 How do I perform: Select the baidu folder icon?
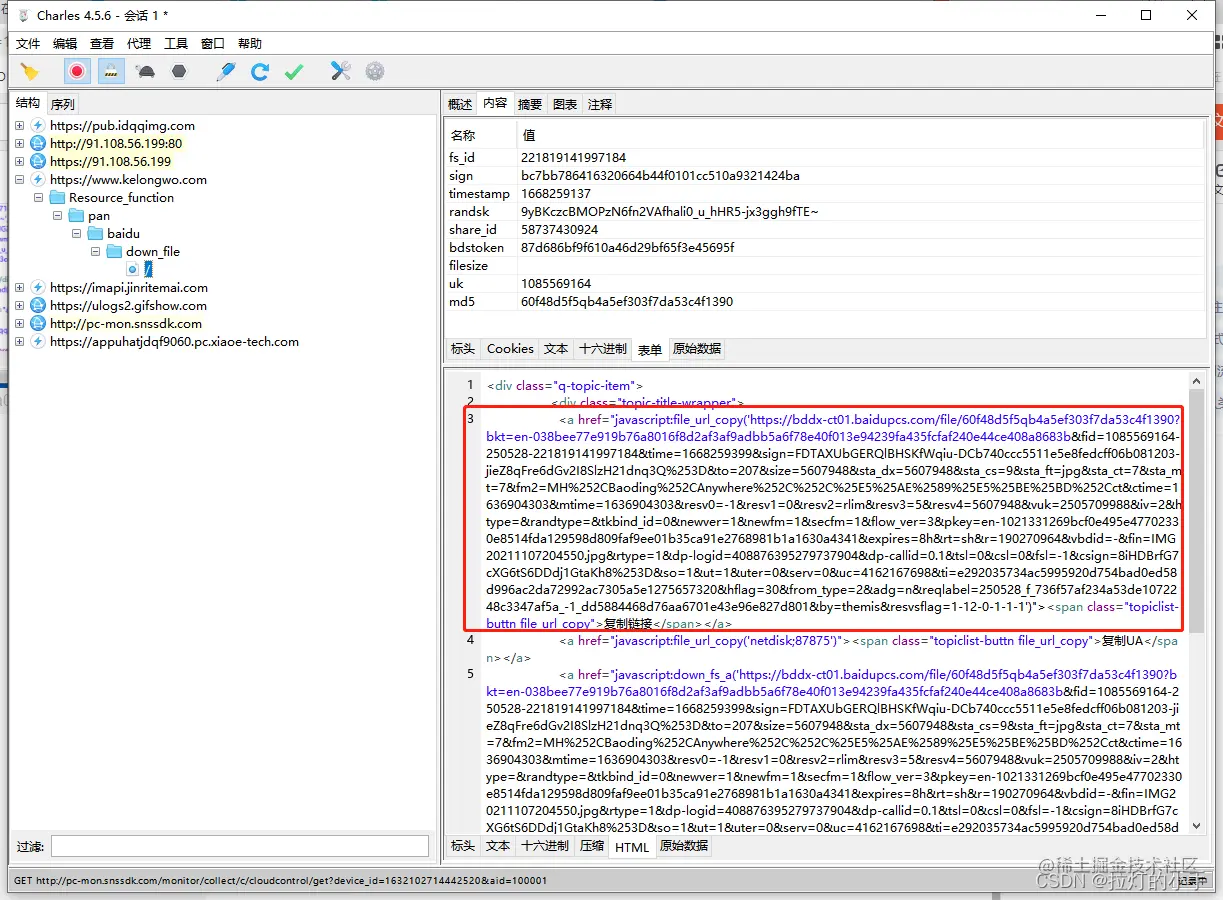click(x=95, y=234)
